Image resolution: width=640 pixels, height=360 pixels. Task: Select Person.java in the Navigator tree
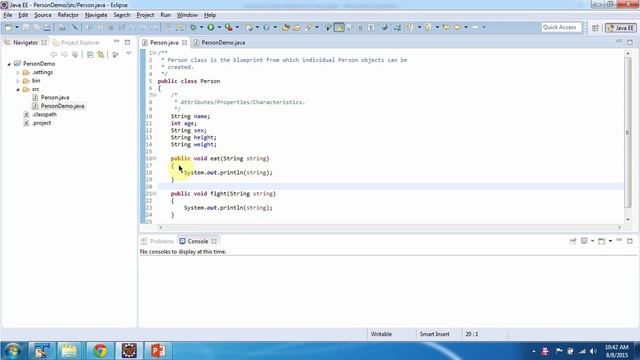(55, 98)
